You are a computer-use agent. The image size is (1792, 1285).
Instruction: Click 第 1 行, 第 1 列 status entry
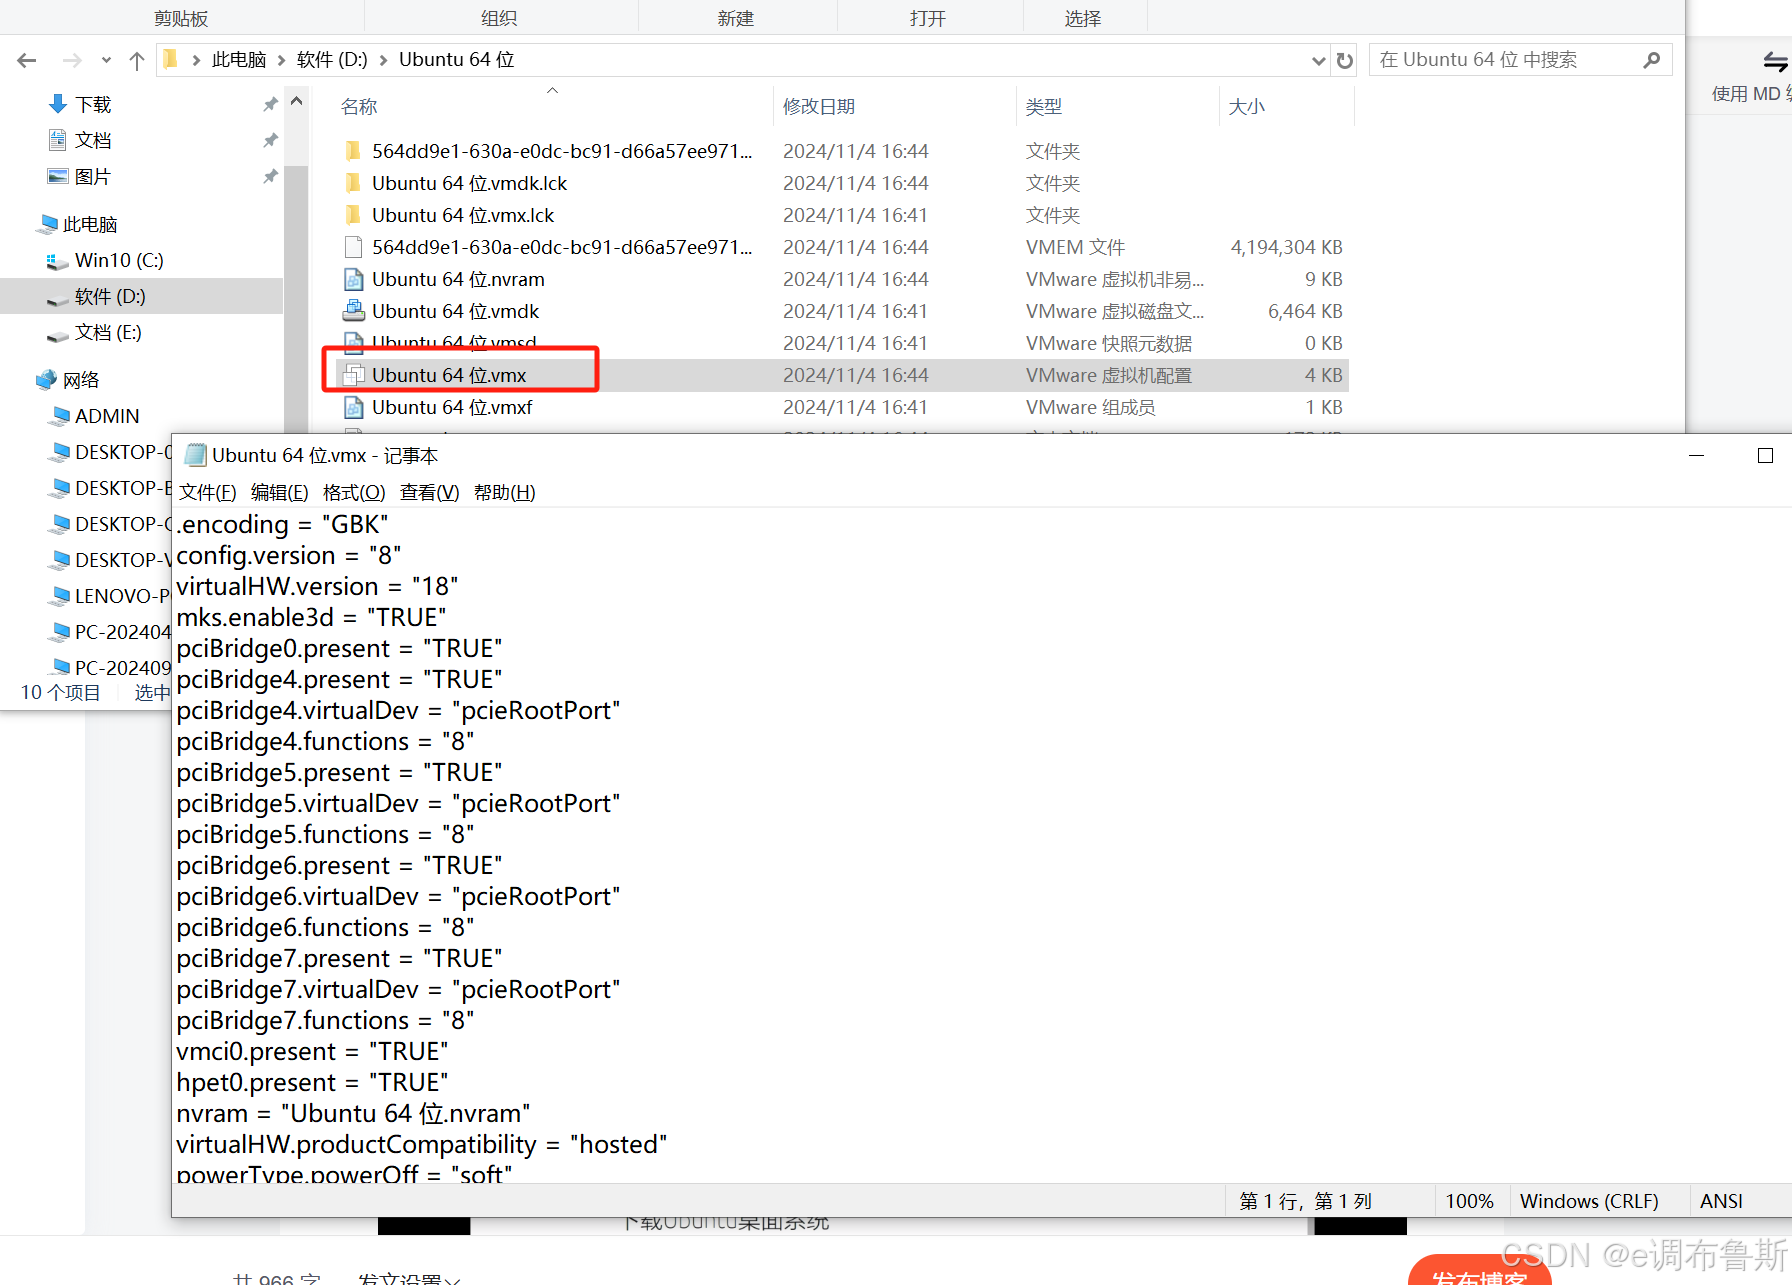coord(1305,1201)
